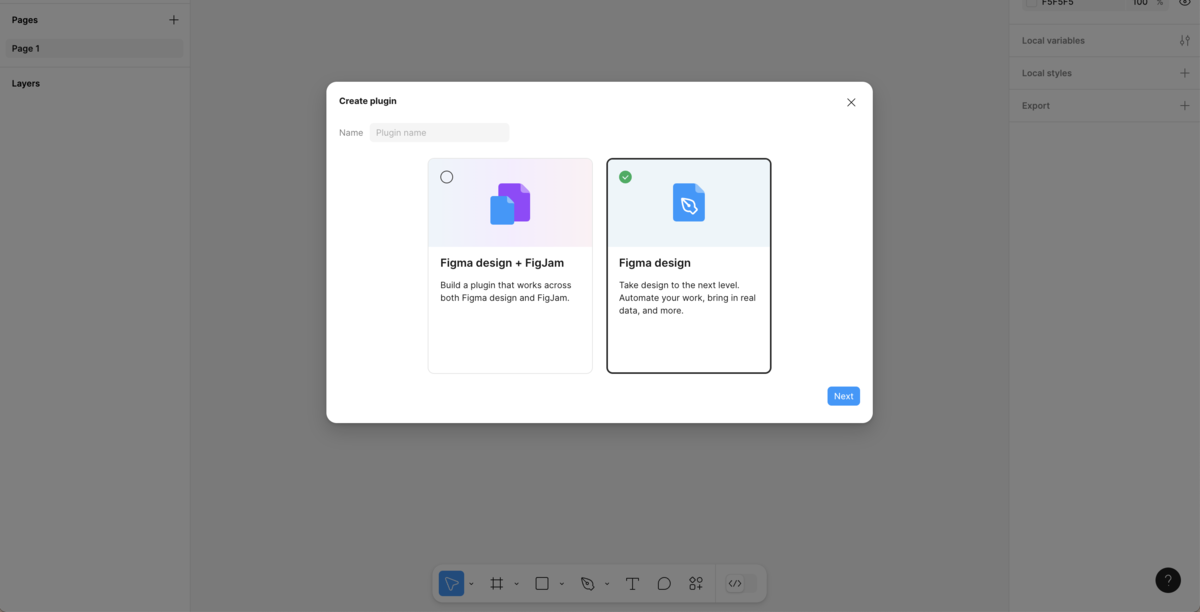Open the shape tools dropdown arrow
Image resolution: width=1200 pixels, height=612 pixels.
click(x=562, y=584)
